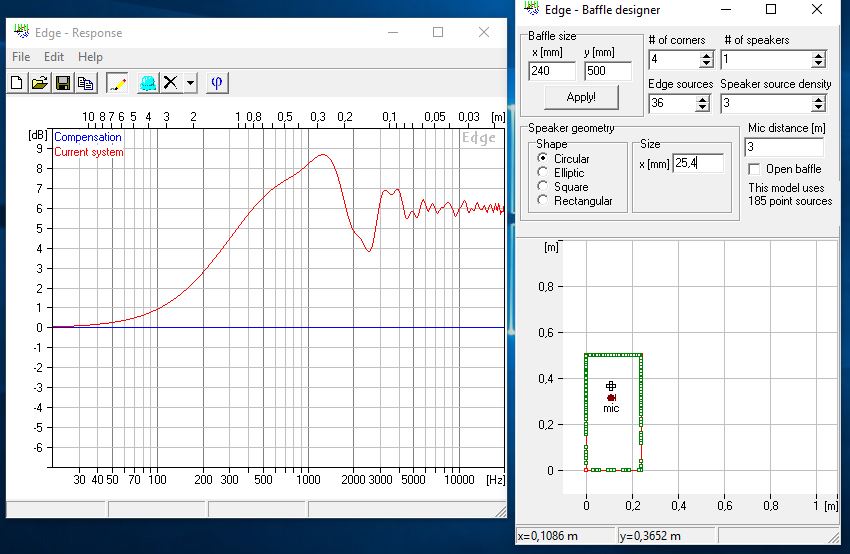Minimize the Baffle designer window
This screenshot has width=850, height=554.
pyautogui.click(x=725, y=9)
